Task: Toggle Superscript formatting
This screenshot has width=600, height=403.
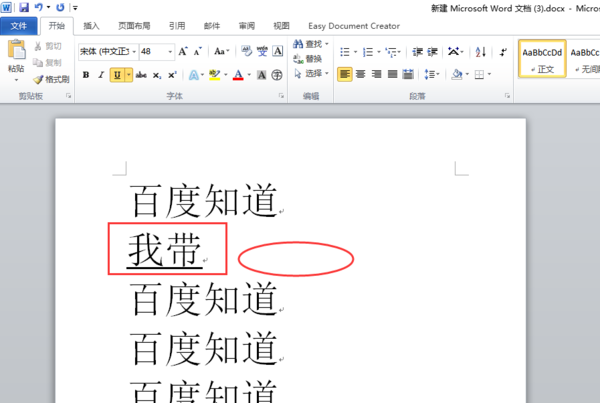Action: (x=172, y=75)
